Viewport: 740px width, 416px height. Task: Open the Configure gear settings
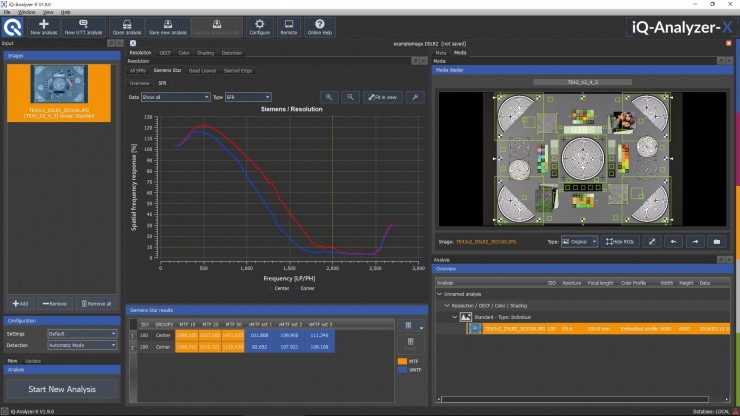(x=260, y=27)
